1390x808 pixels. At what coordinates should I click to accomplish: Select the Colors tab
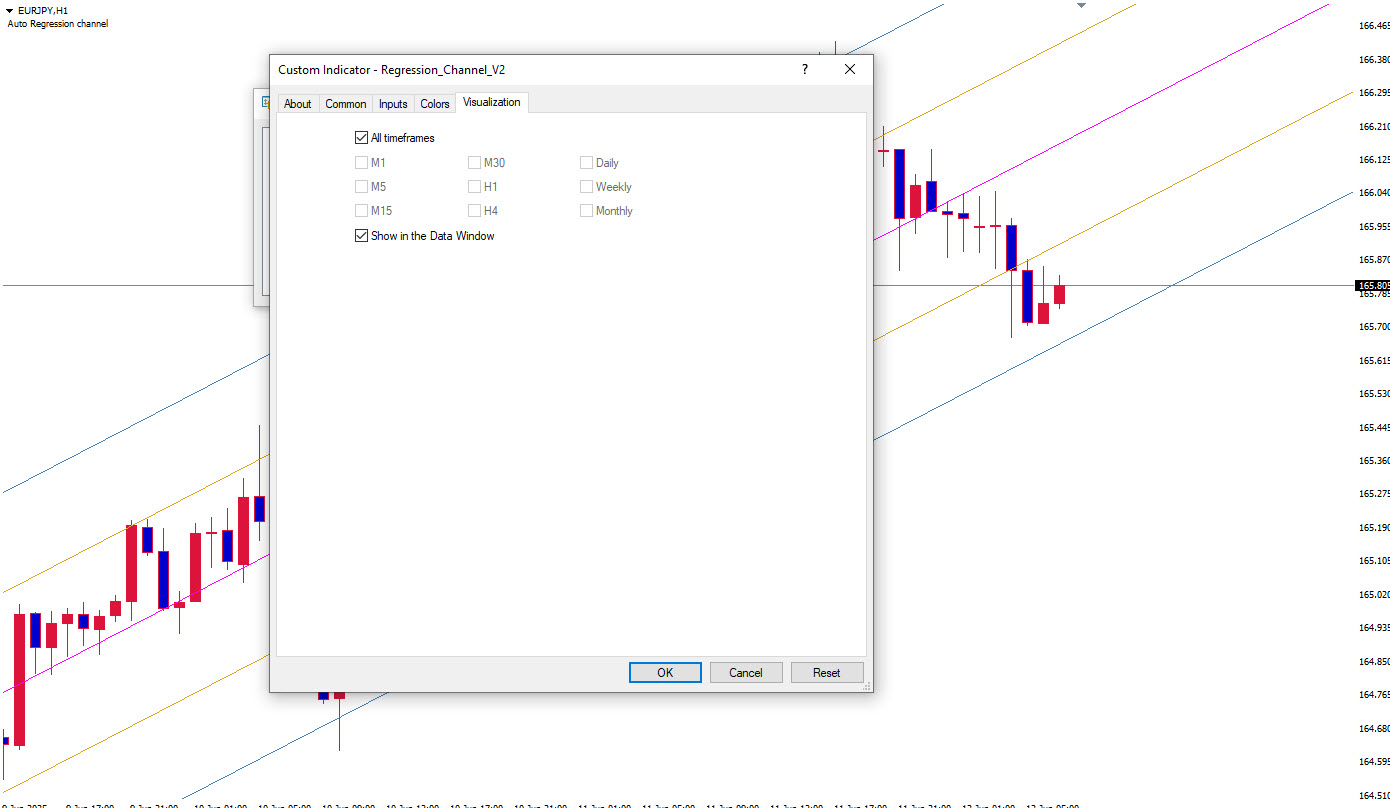coord(435,104)
